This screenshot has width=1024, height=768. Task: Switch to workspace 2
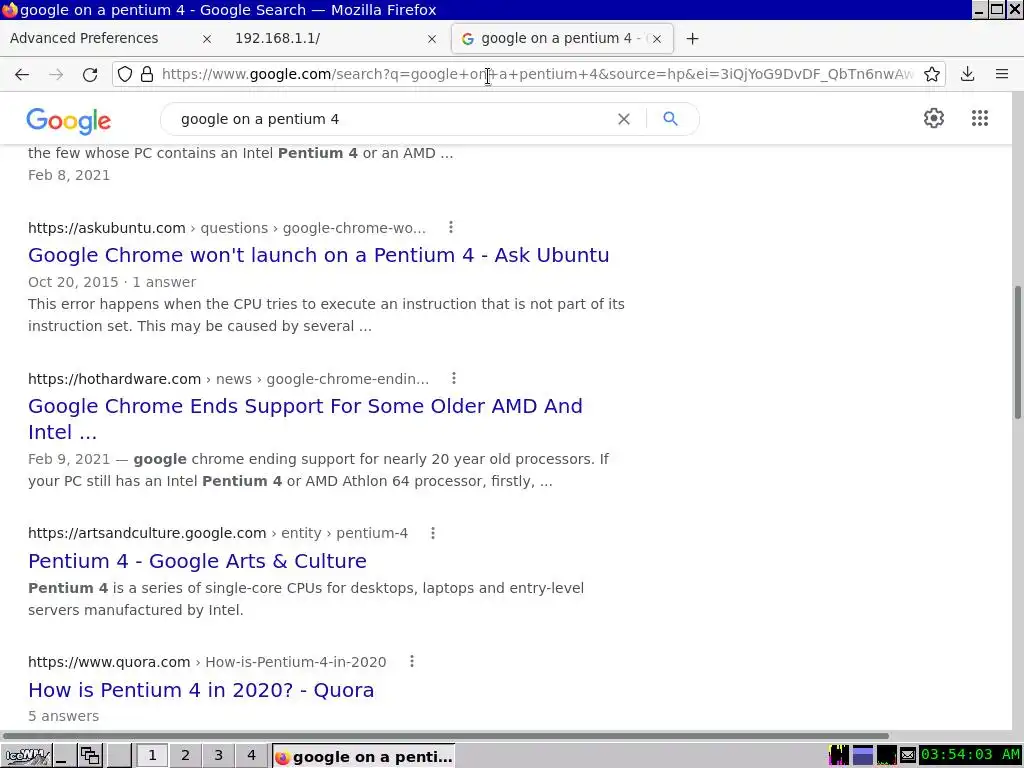click(x=185, y=756)
